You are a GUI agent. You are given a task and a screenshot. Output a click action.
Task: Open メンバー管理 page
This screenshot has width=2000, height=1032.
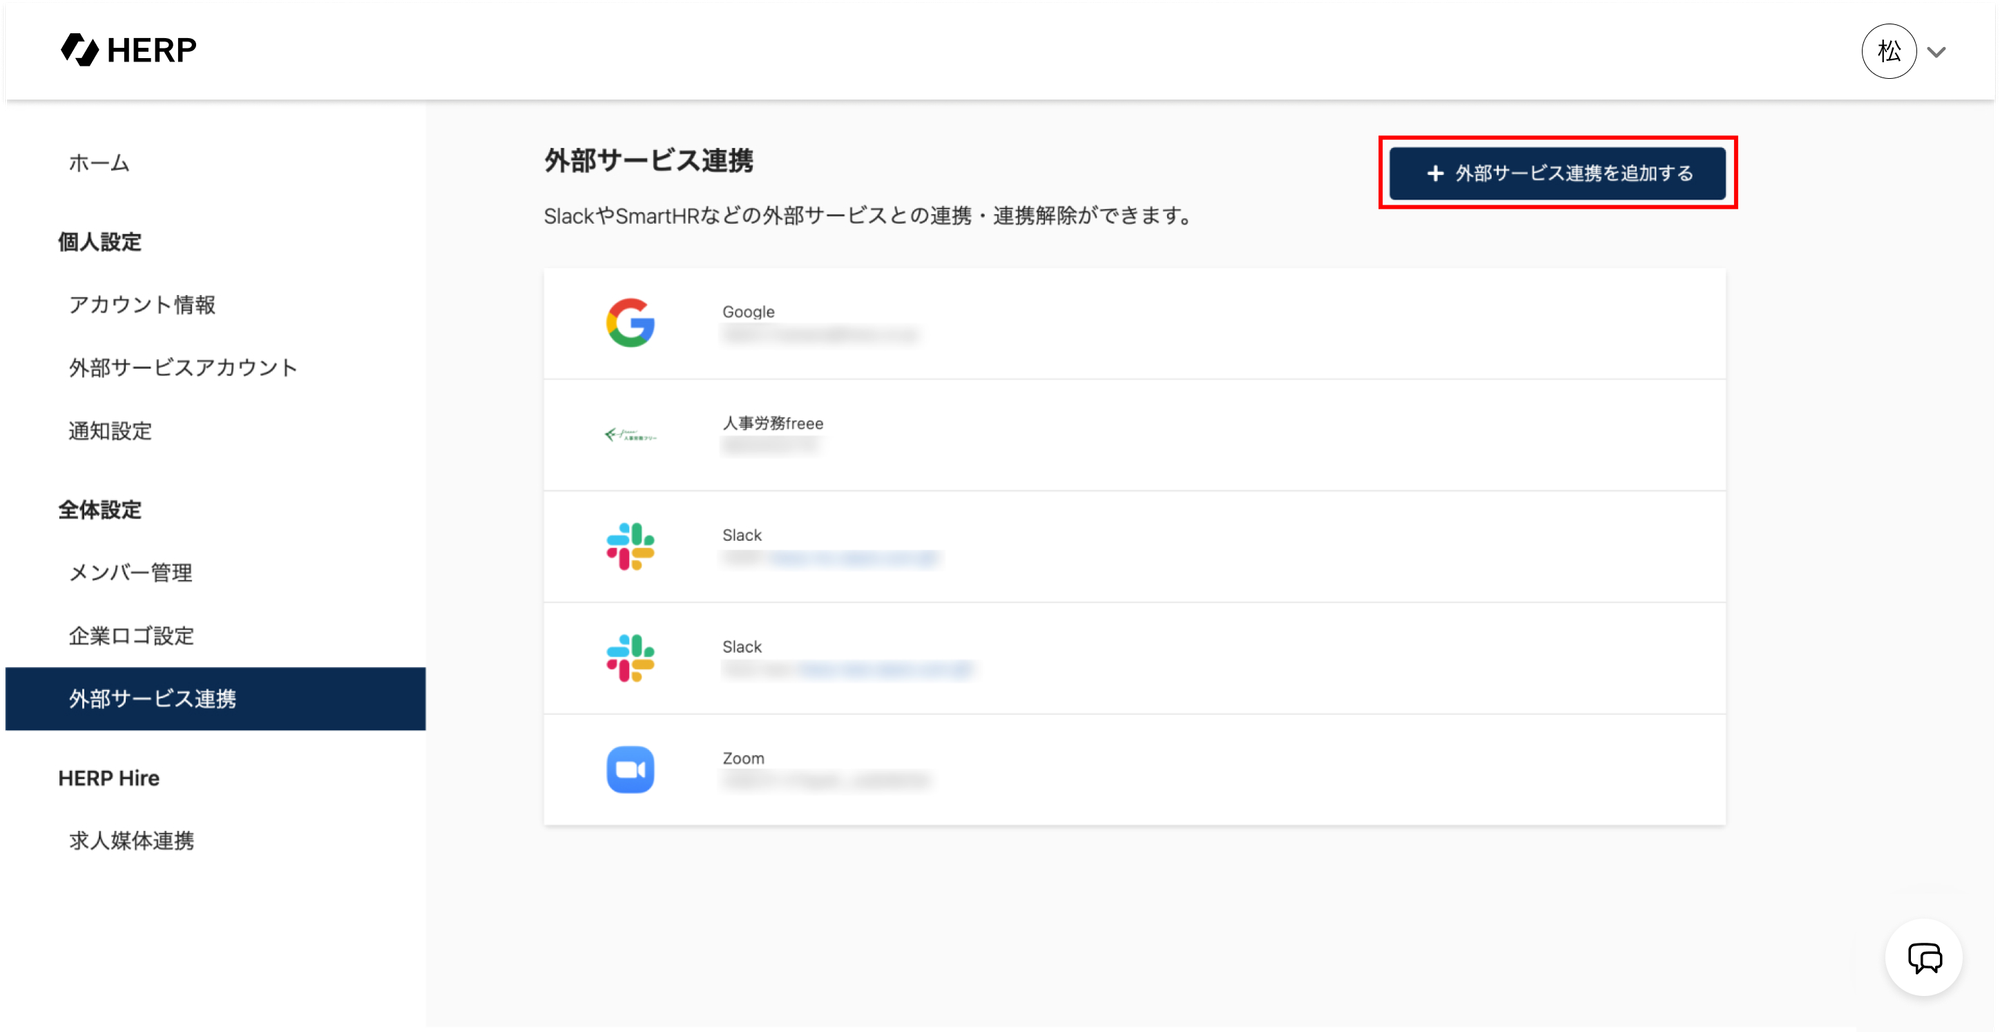click(130, 573)
